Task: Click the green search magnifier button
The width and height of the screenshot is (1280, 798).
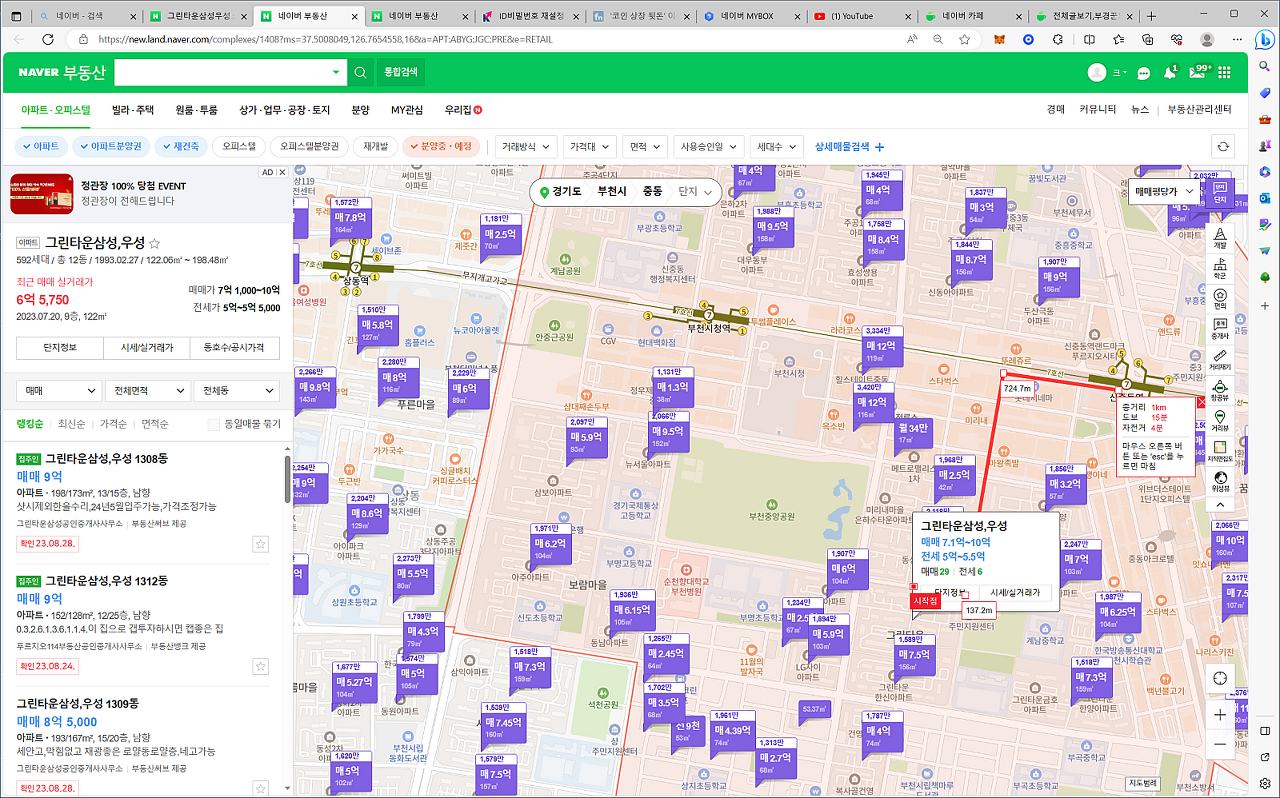Action: (361, 72)
